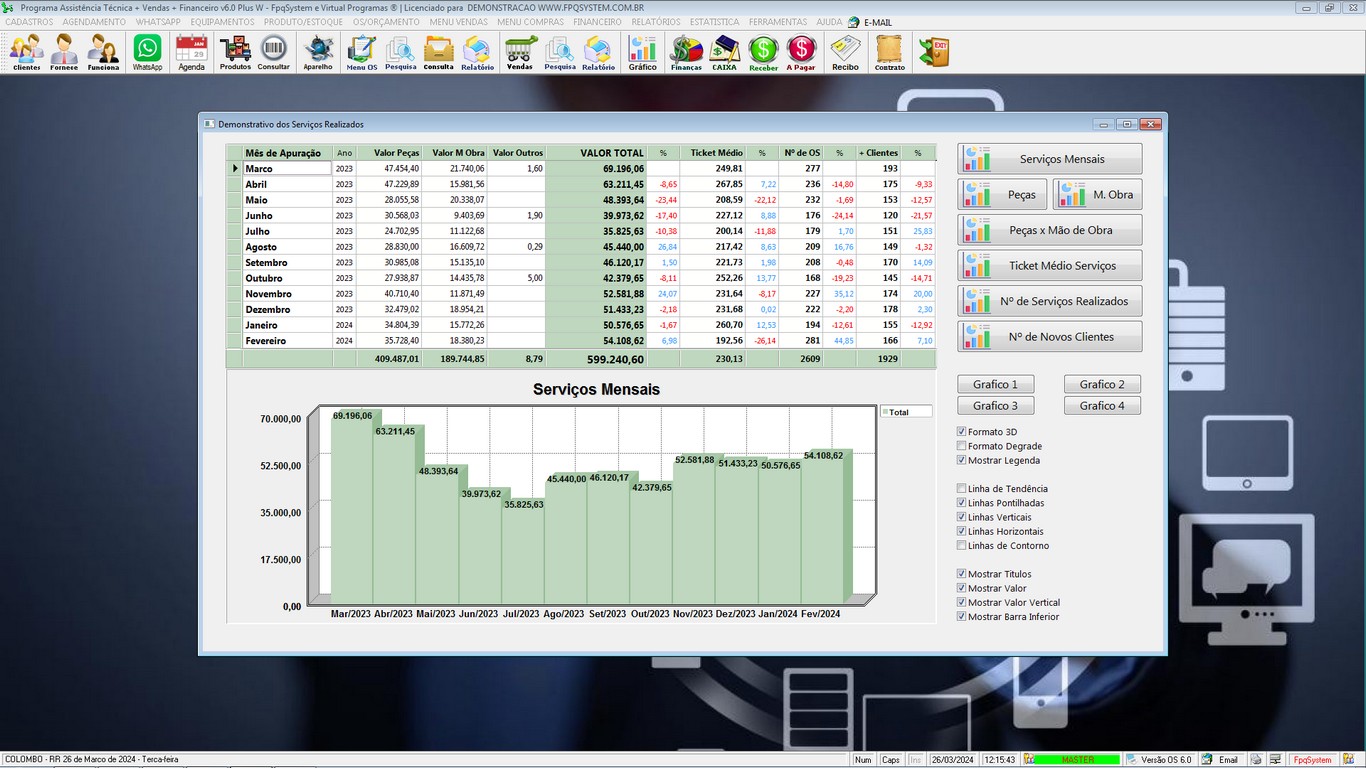Open the FINANCEIRO menu
1366x768 pixels.
(597, 22)
